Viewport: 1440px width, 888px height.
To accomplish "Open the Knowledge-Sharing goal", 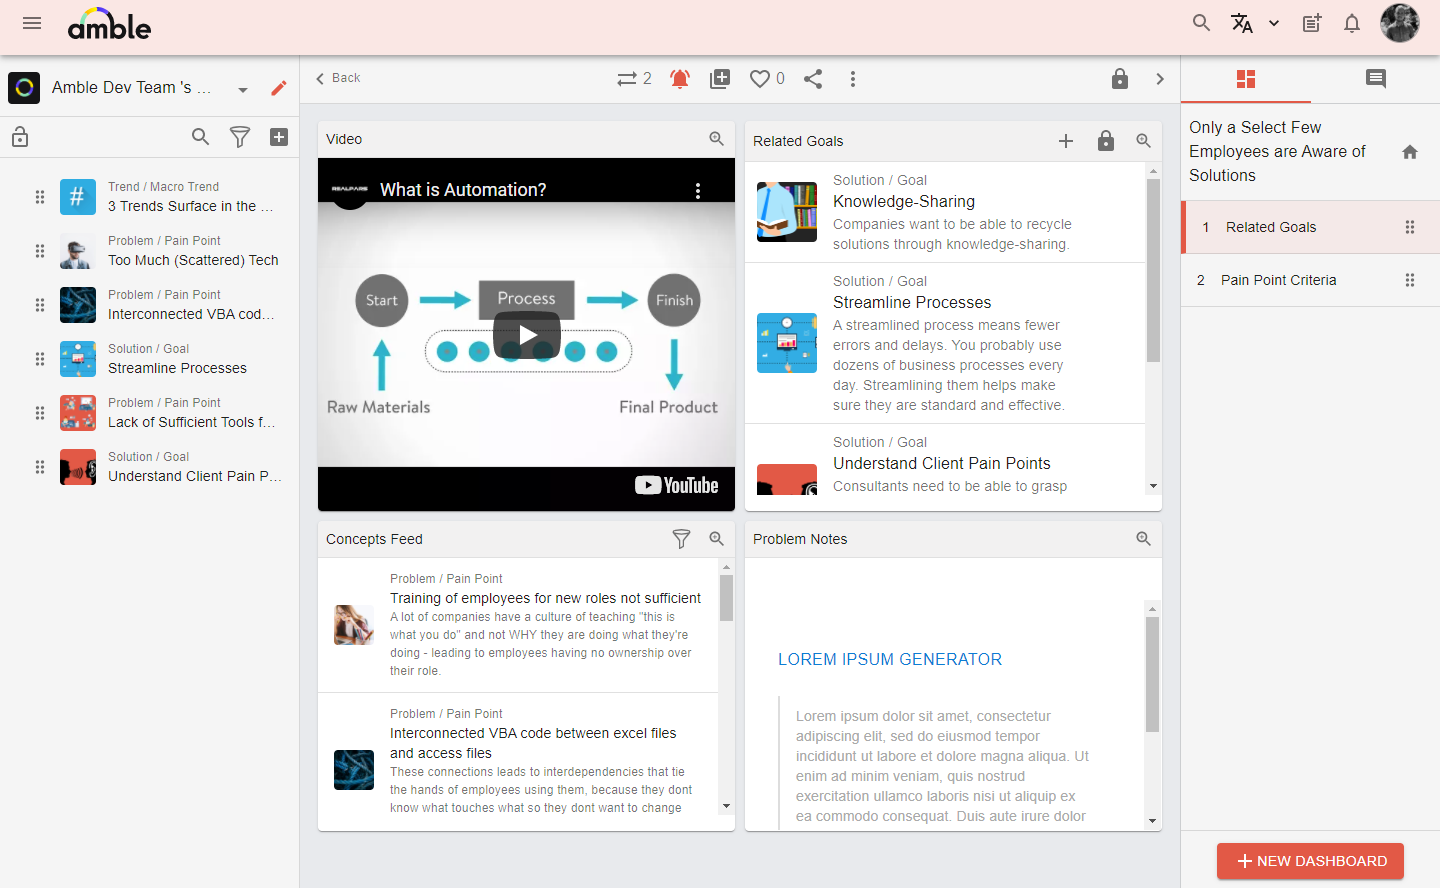I will [x=904, y=201].
